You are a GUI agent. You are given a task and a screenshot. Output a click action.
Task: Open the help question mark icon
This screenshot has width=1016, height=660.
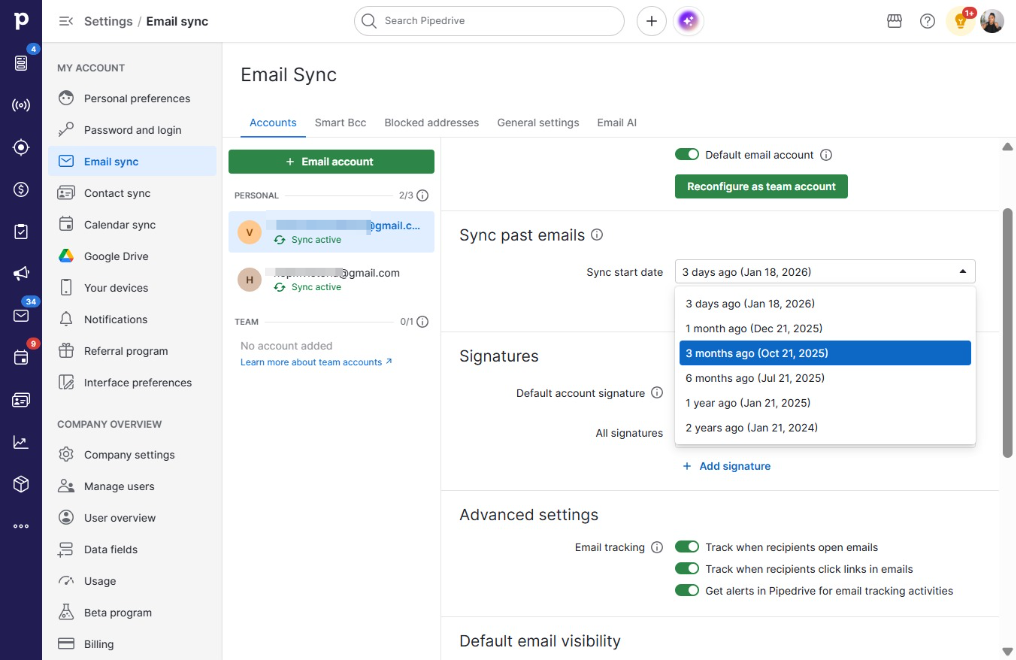click(927, 21)
